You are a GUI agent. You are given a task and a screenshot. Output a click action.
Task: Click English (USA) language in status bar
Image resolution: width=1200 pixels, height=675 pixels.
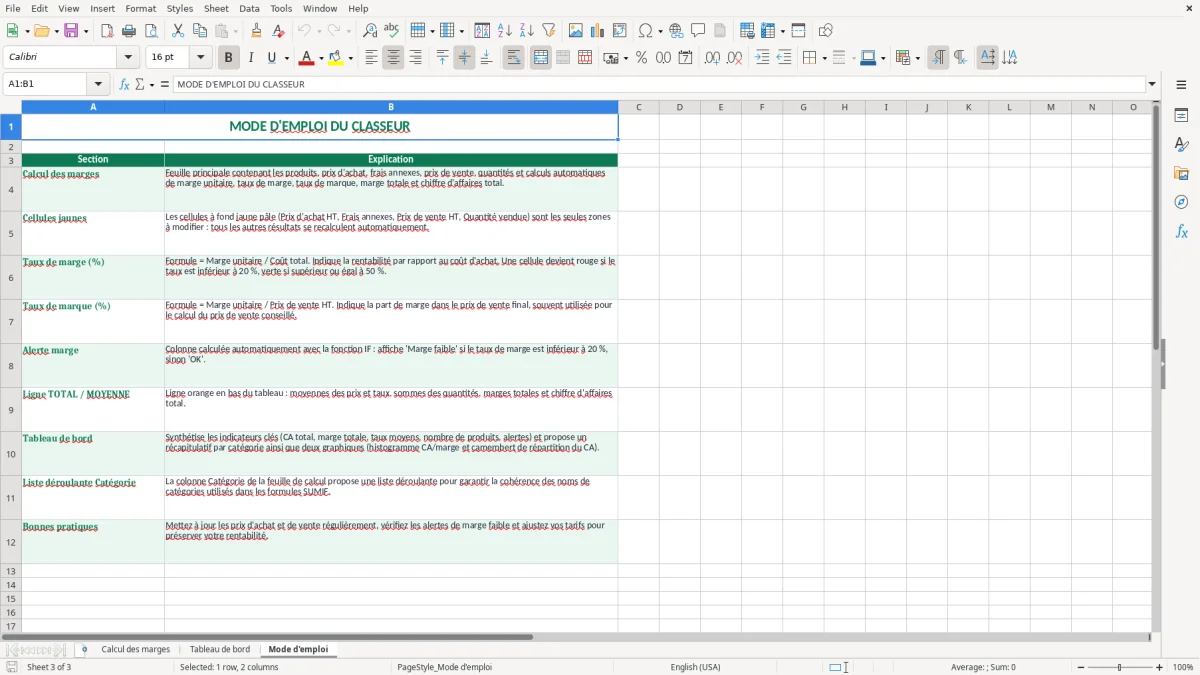click(x=695, y=667)
